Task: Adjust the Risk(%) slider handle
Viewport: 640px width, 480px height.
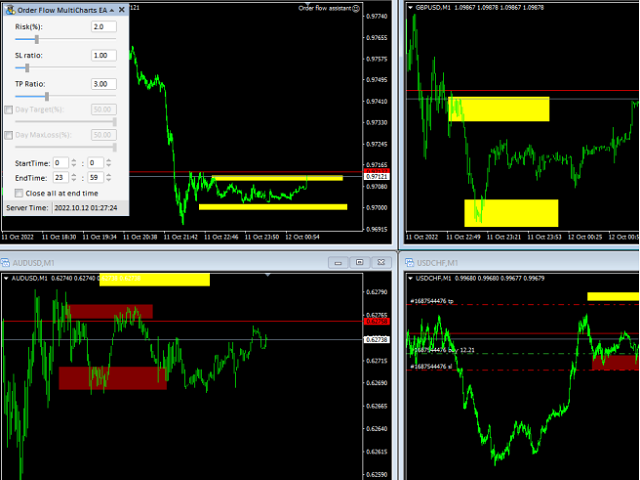Action: click(37, 39)
